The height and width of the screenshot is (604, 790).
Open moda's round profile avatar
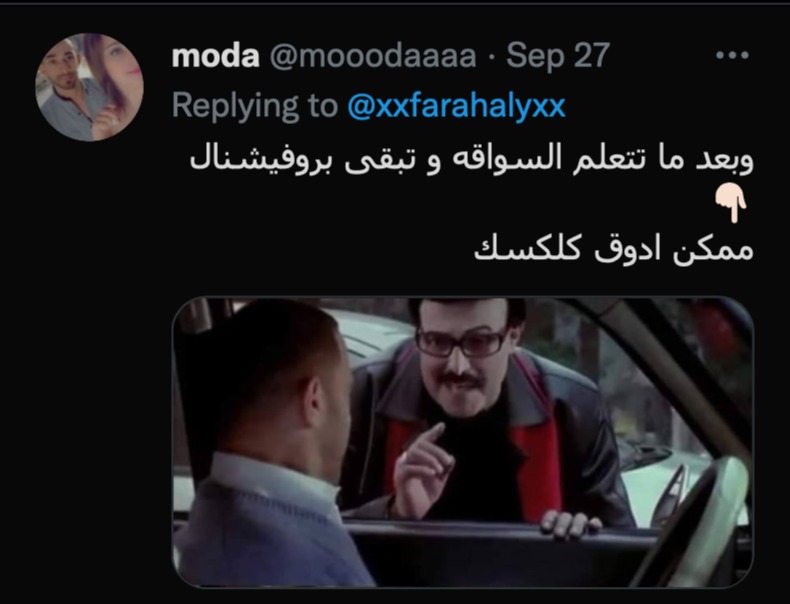[89, 87]
